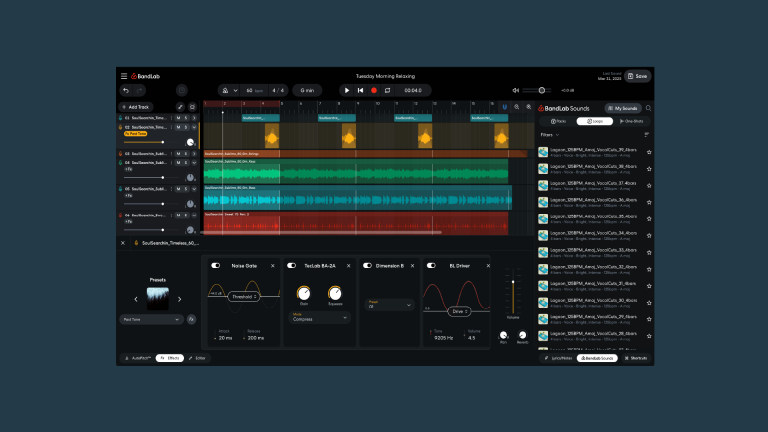Redo the last action
Screen dimensions: 768x432
[140, 90]
